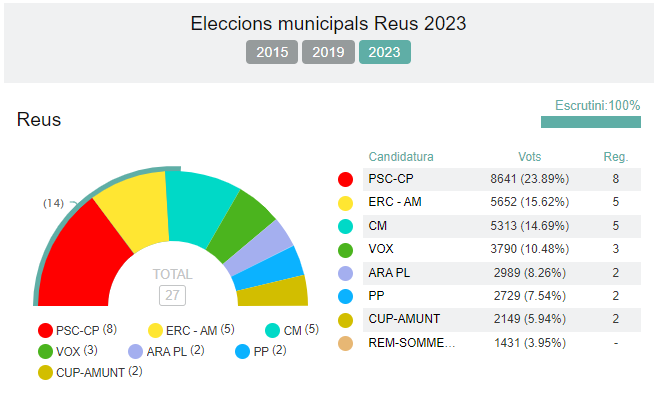Click the TOTAL 27 seats box

[172, 295]
